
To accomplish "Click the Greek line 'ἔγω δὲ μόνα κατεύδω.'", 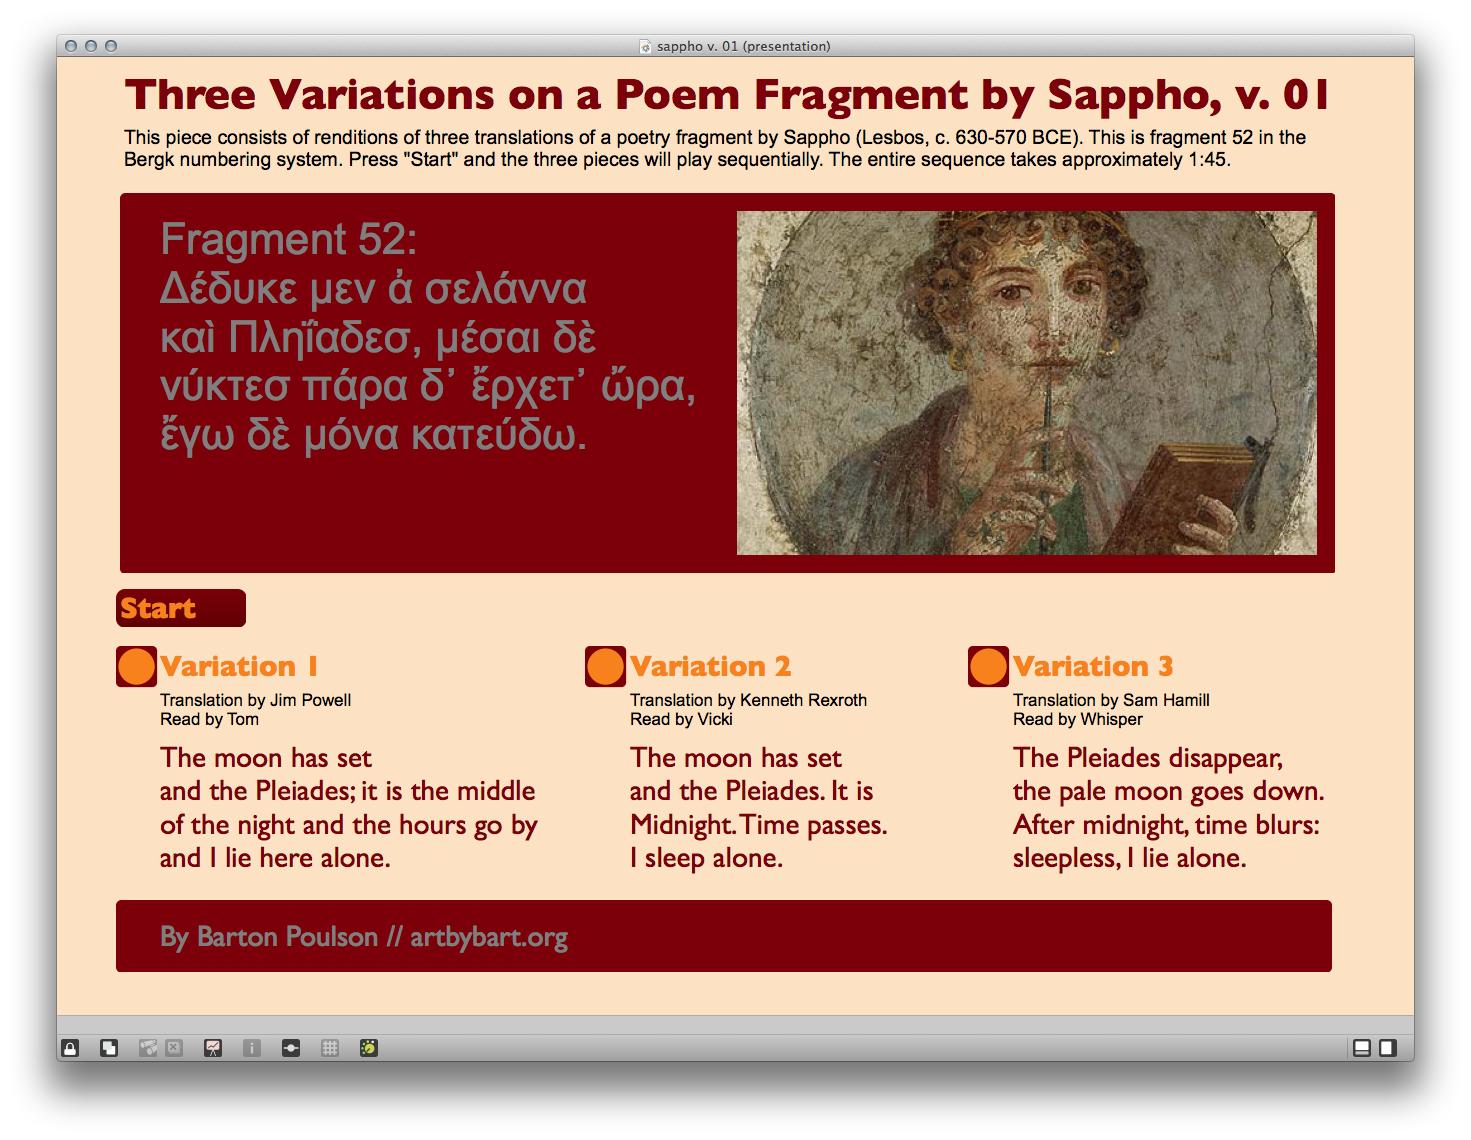I will (x=373, y=437).
